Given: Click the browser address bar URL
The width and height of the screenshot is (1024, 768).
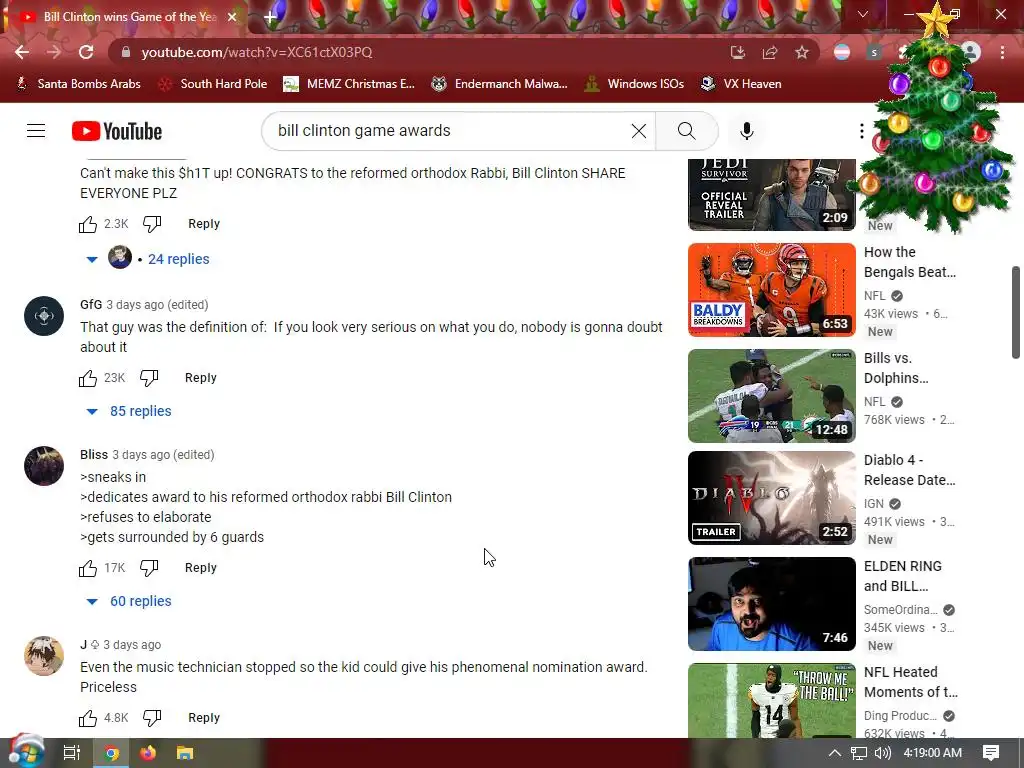Looking at the screenshot, I should (x=257, y=52).
